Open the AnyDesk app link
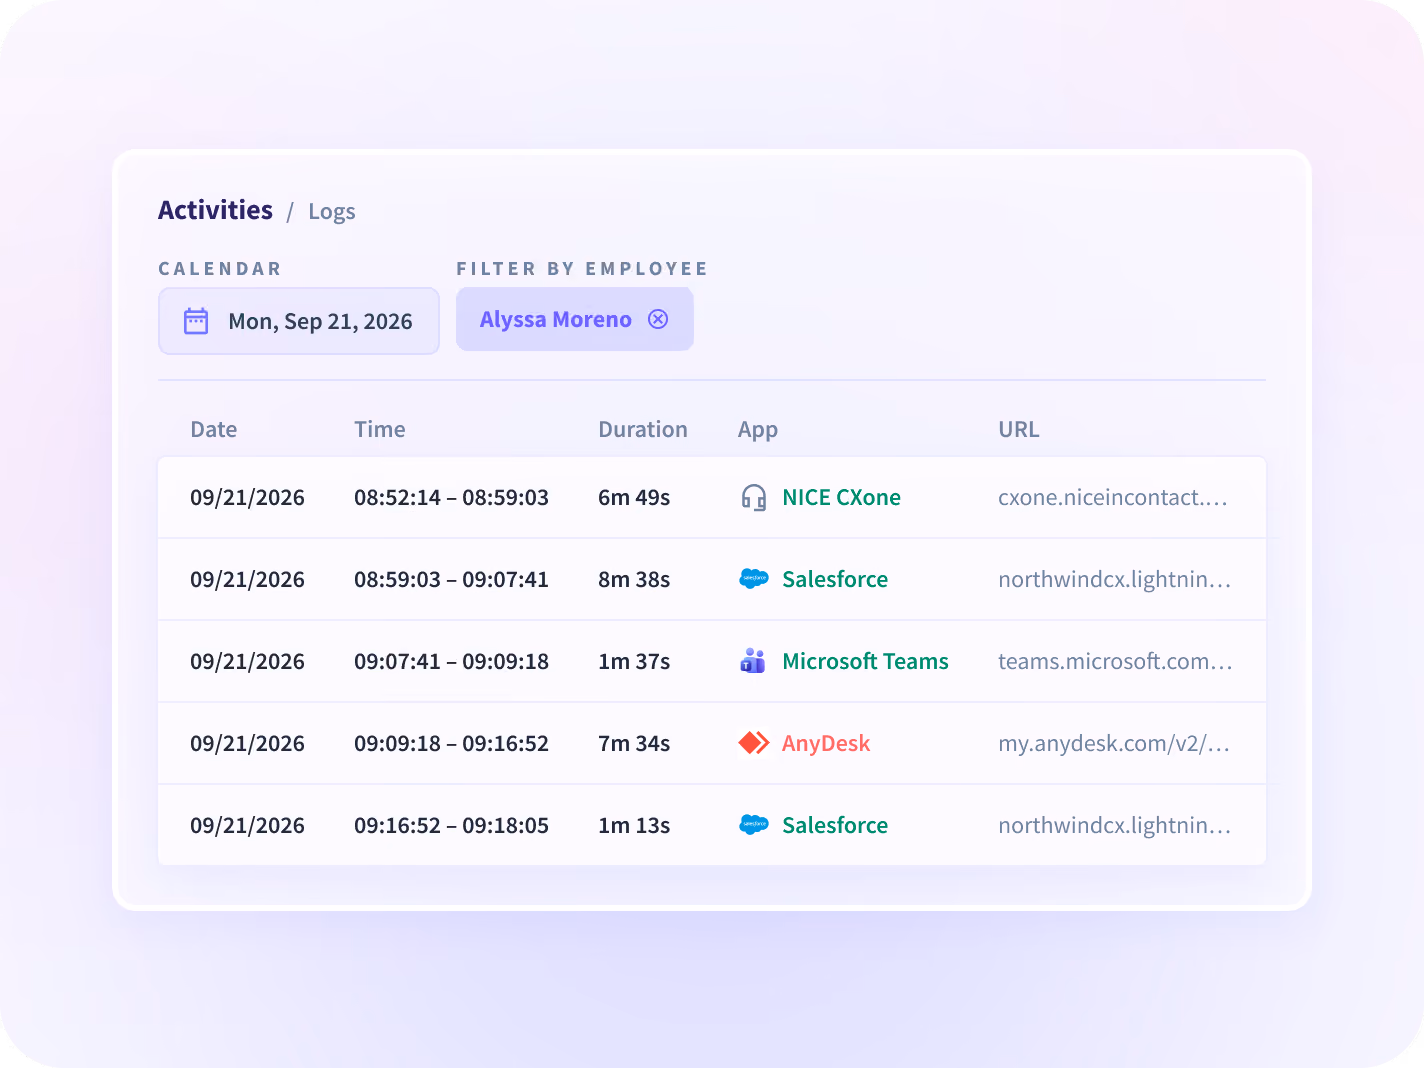Image resolution: width=1424 pixels, height=1068 pixels. (826, 743)
